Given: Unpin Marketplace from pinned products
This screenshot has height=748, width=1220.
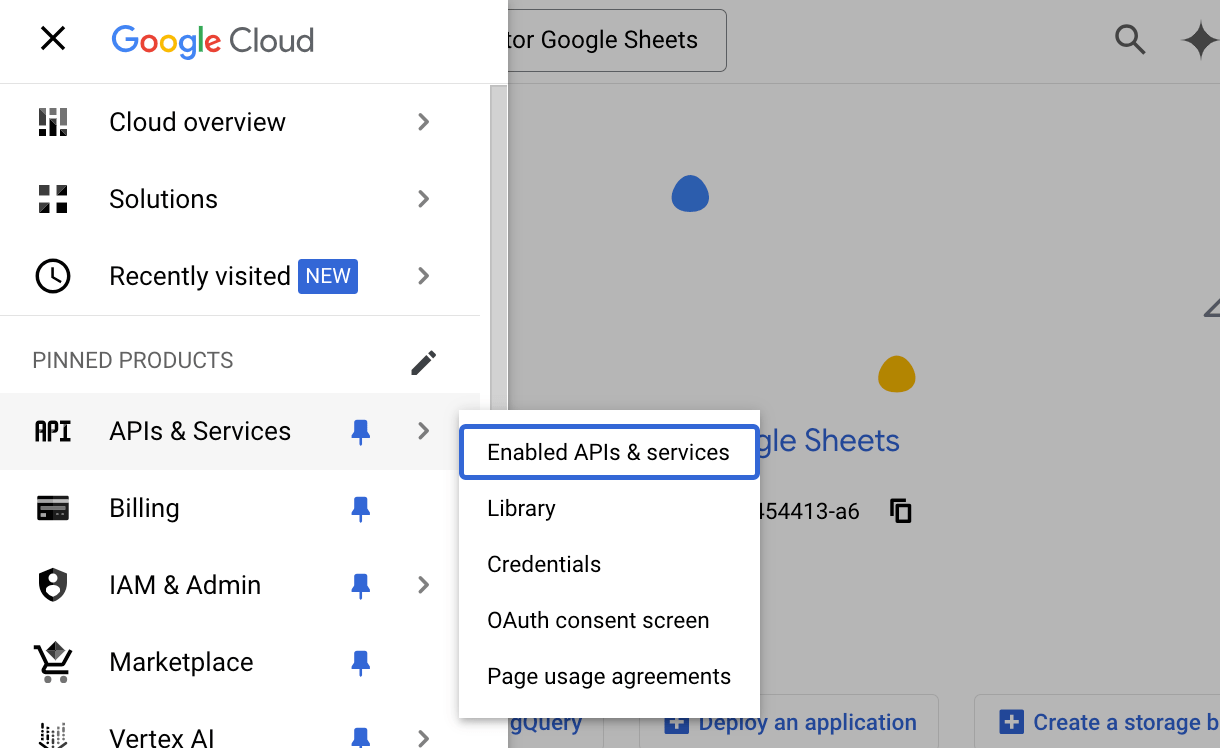Looking at the screenshot, I should pos(361,662).
